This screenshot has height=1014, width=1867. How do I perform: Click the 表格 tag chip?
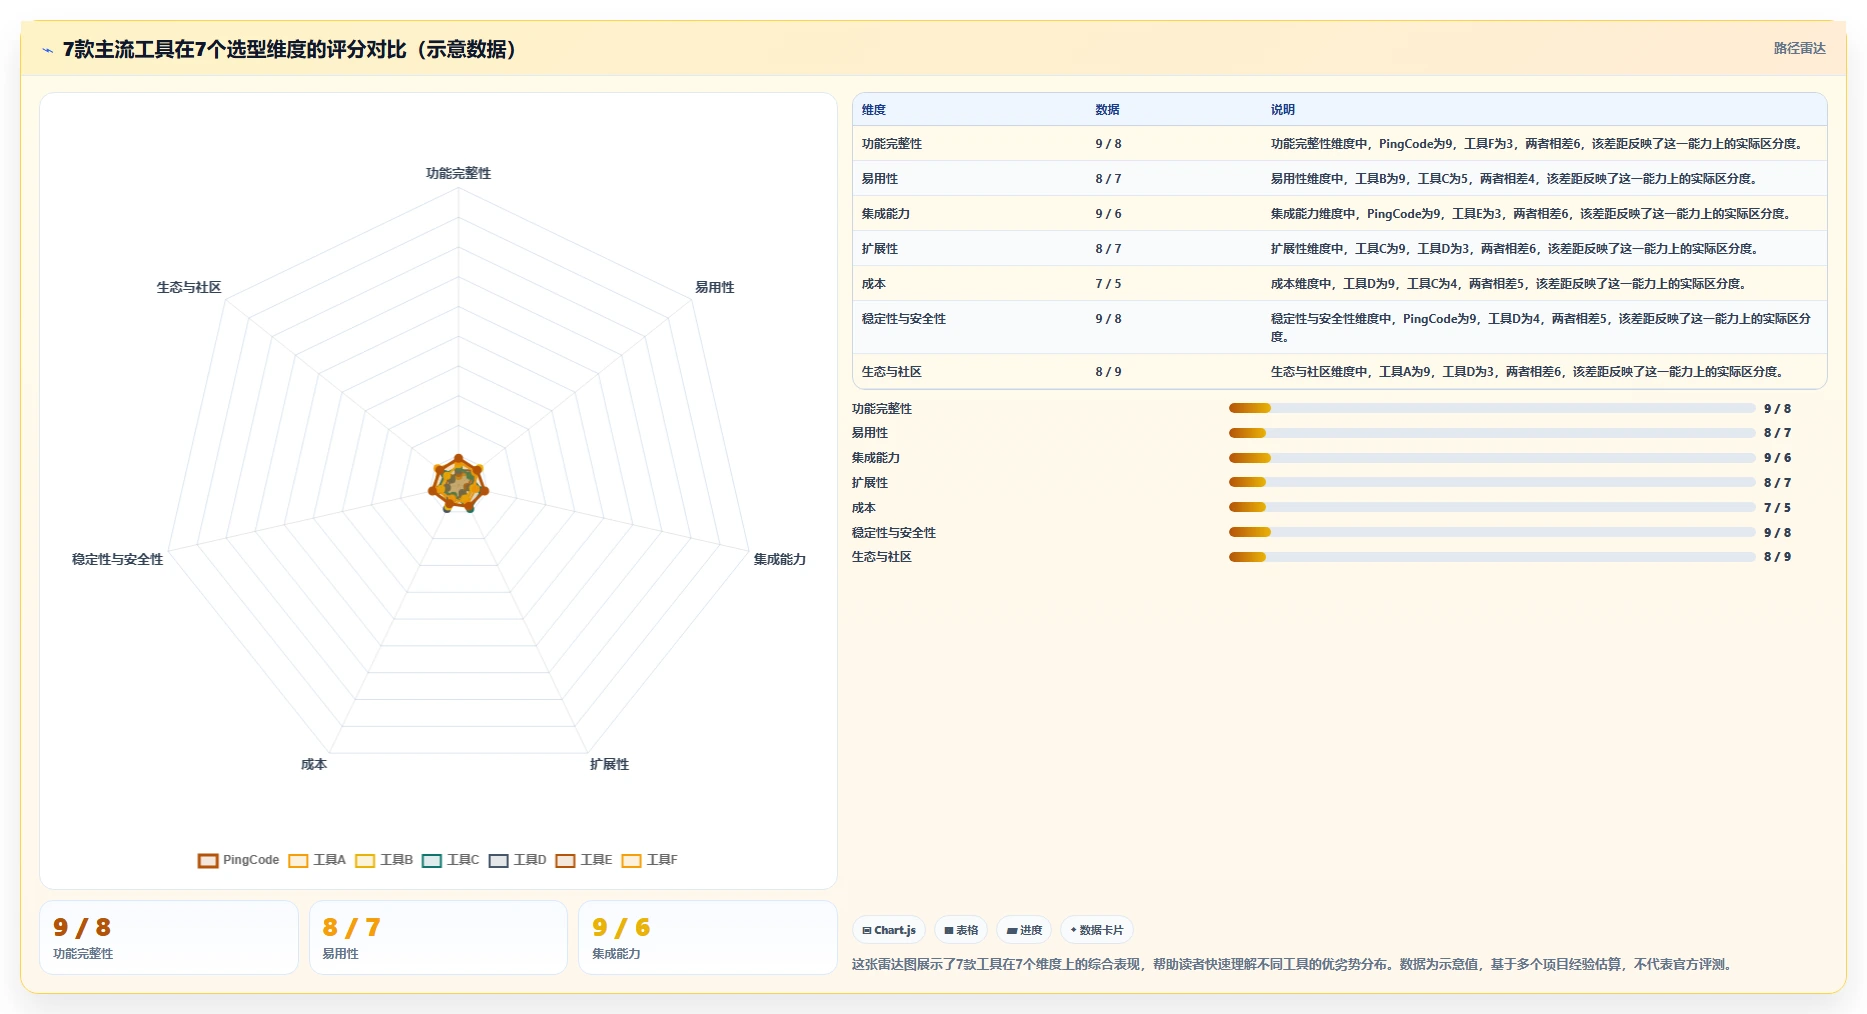961,930
